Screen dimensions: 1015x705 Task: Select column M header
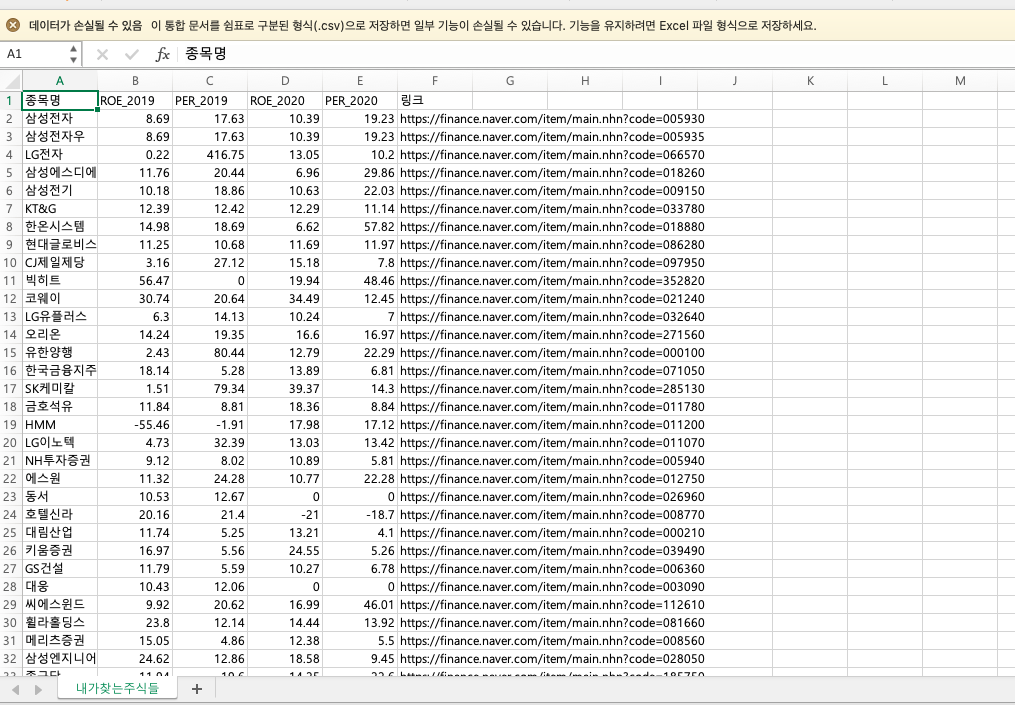pyautogui.click(x=960, y=81)
